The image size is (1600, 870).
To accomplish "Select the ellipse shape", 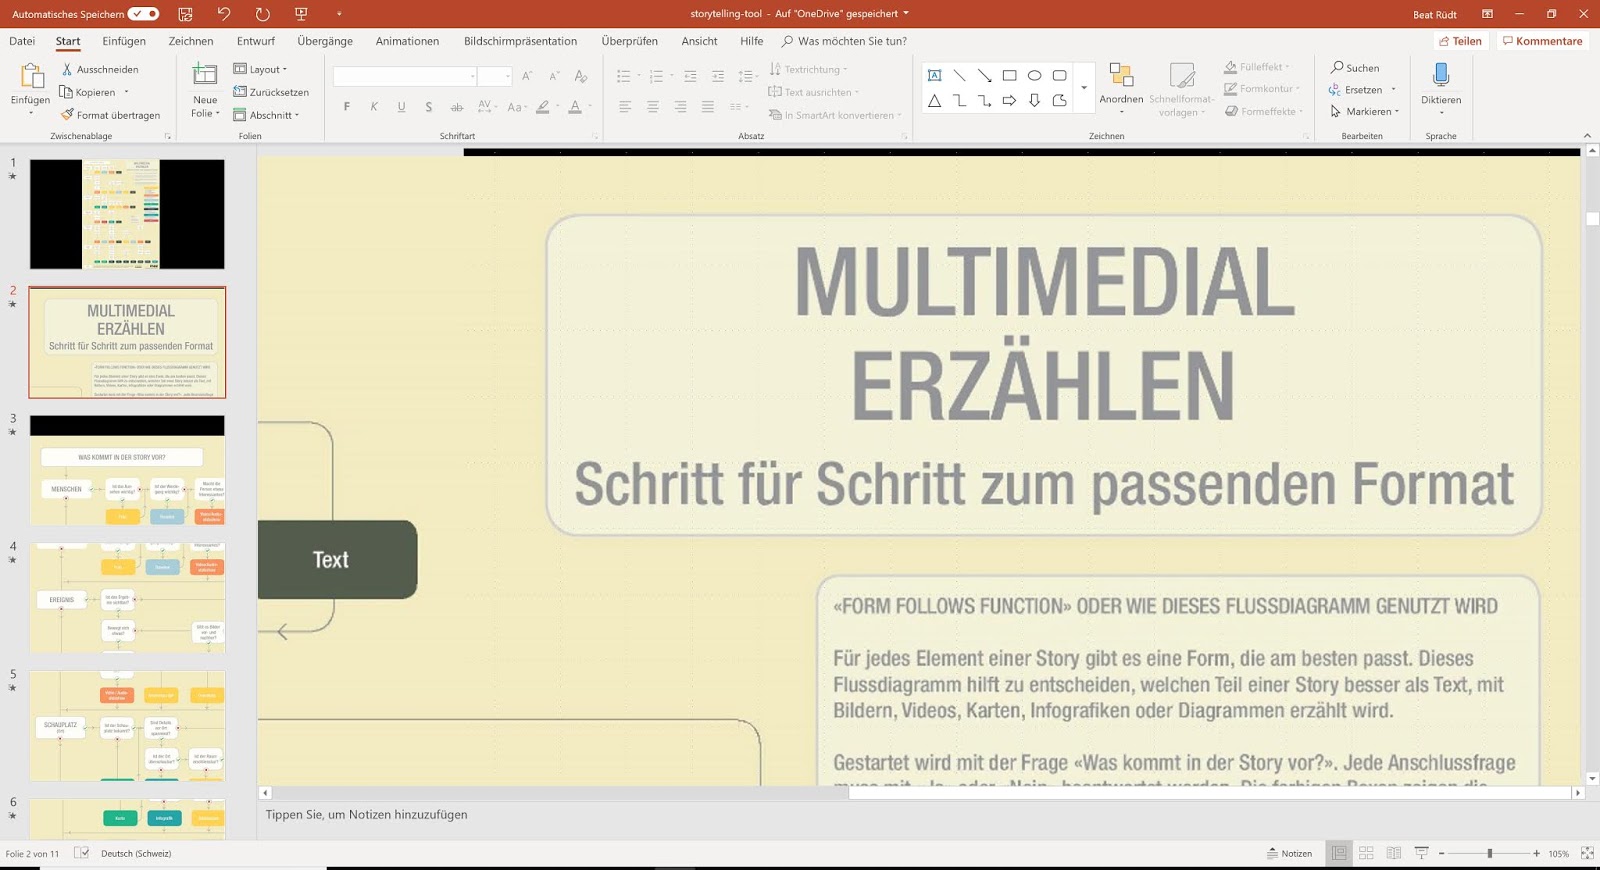I will pos(1034,75).
